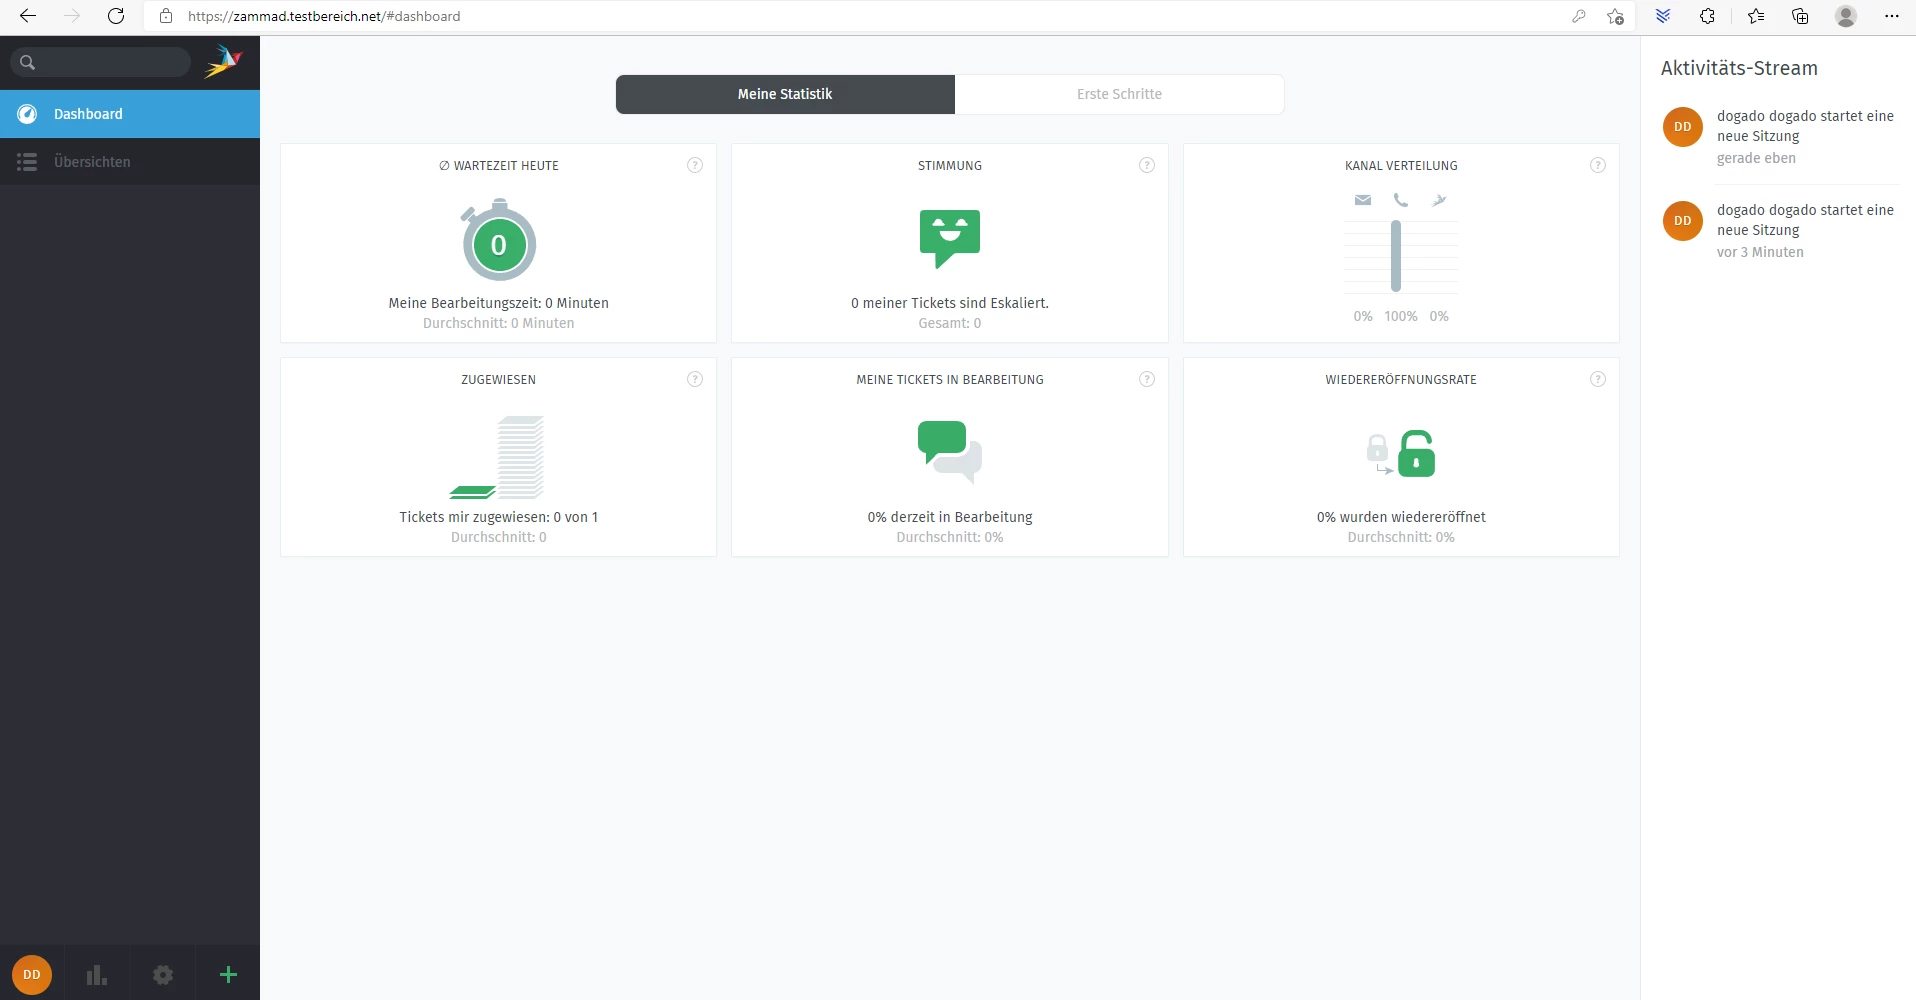This screenshot has height=1000, width=1916.
Task: Open Übersichten in the sidebar
Action: point(92,162)
